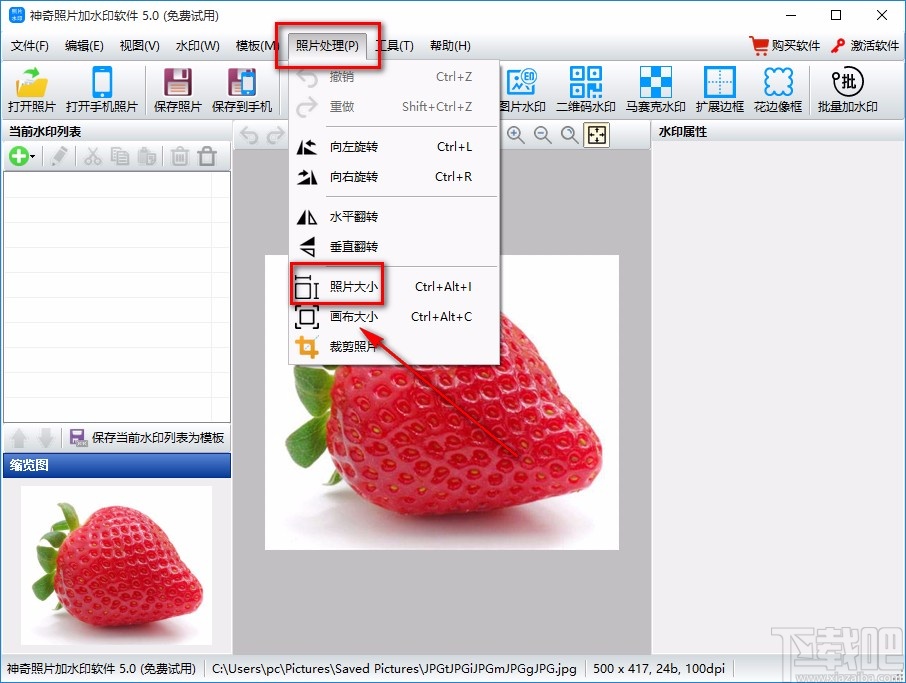Screen dimensions: 906x683
Task: Choose 画布大小 canvas size
Action: click(394, 317)
